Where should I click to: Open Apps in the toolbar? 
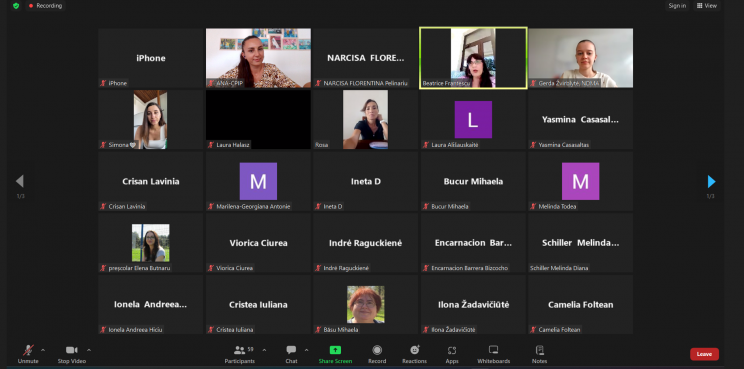point(452,354)
